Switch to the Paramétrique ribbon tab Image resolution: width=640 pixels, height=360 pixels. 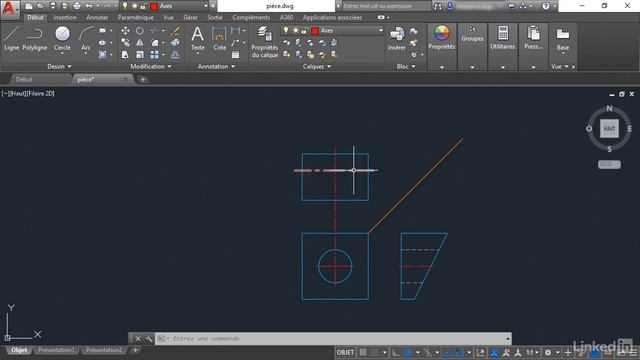click(136, 18)
